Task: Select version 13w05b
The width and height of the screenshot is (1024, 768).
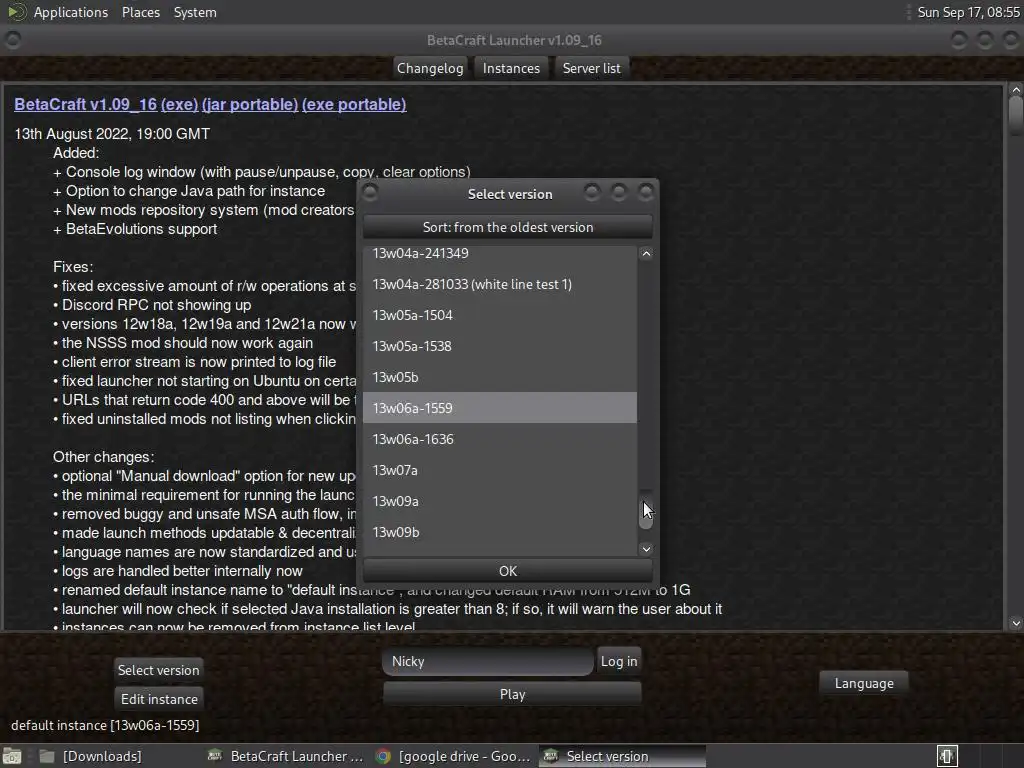Action: click(x=500, y=377)
